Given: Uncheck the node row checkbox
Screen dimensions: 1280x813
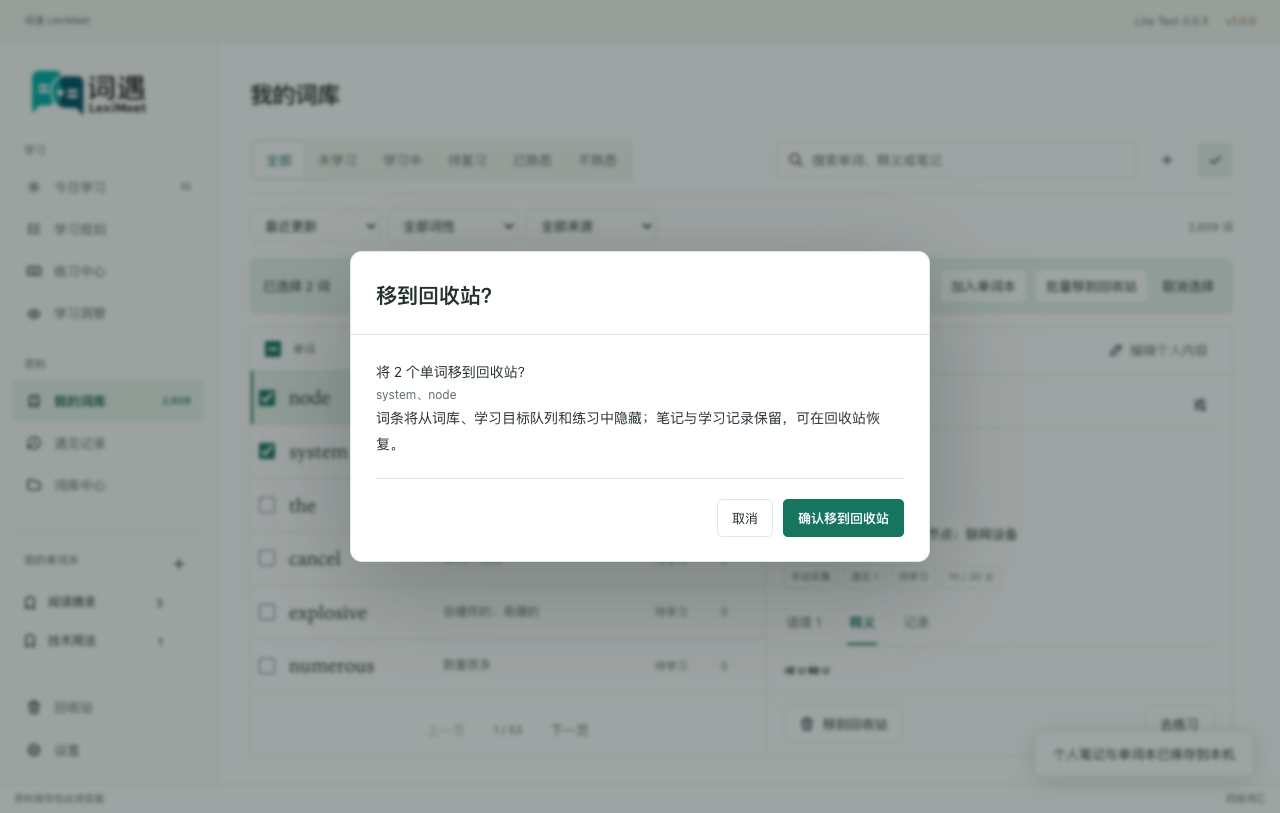Looking at the screenshot, I should [x=267, y=398].
